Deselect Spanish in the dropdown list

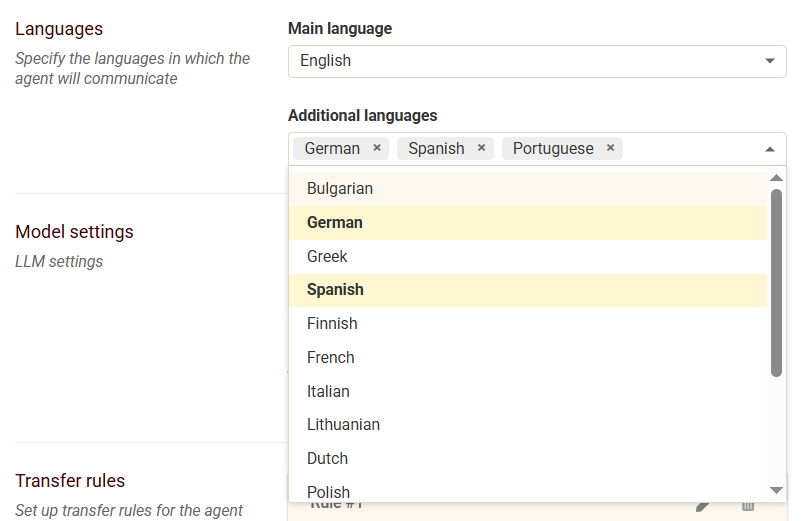pos(528,290)
